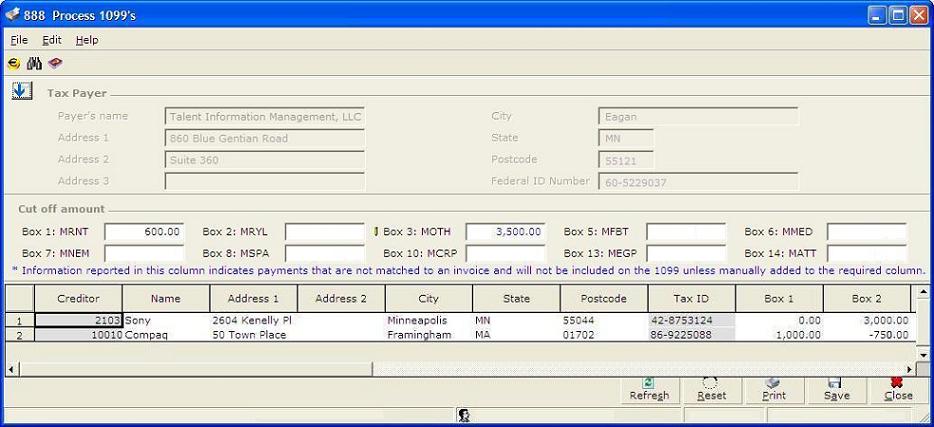The height and width of the screenshot is (427, 934).
Task: Click the Box 10: MCRP amount field
Action: (505, 254)
